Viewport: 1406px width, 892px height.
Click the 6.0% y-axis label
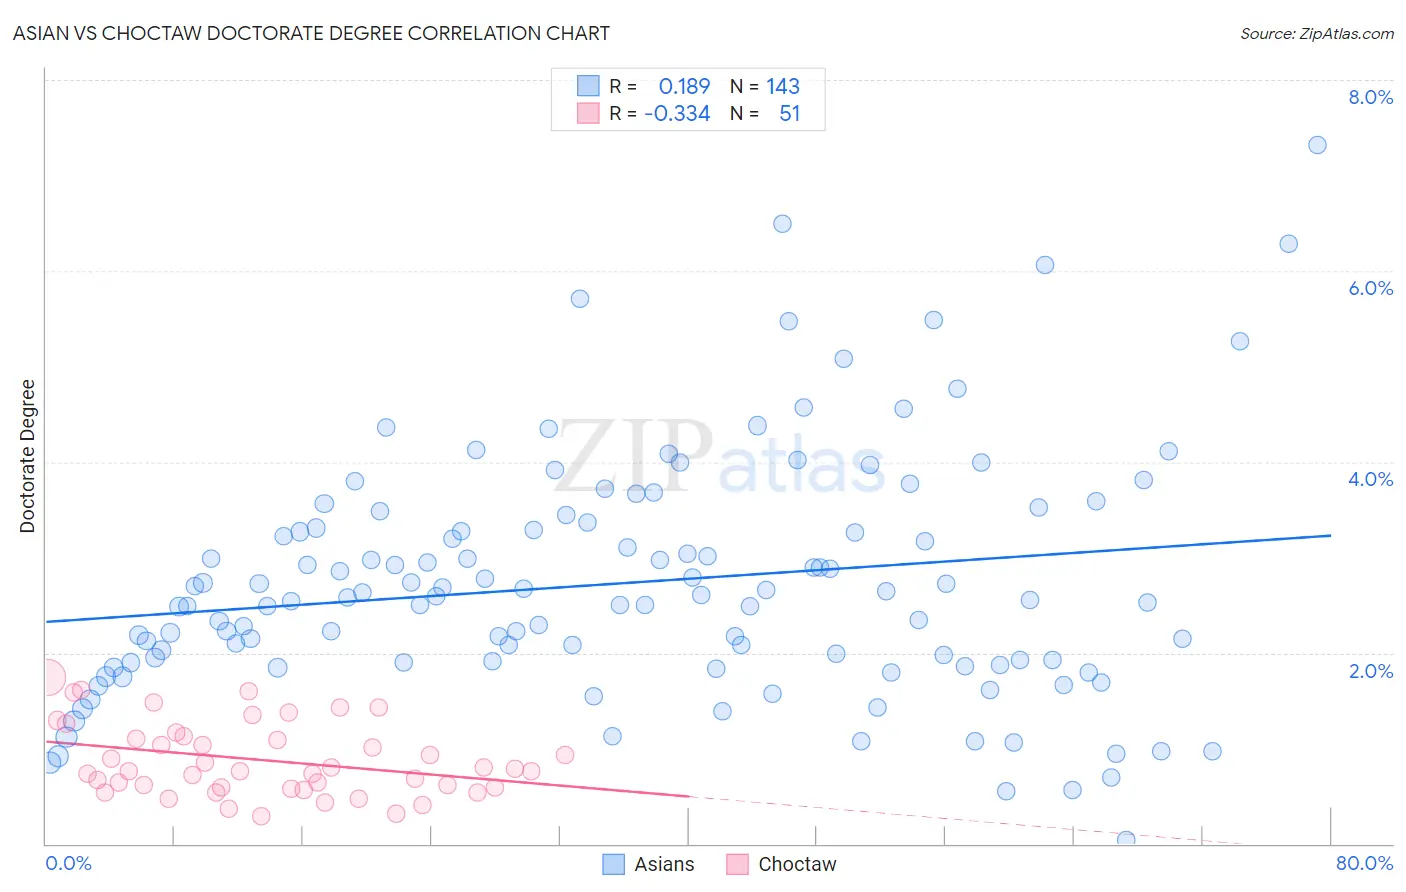(x=1371, y=288)
